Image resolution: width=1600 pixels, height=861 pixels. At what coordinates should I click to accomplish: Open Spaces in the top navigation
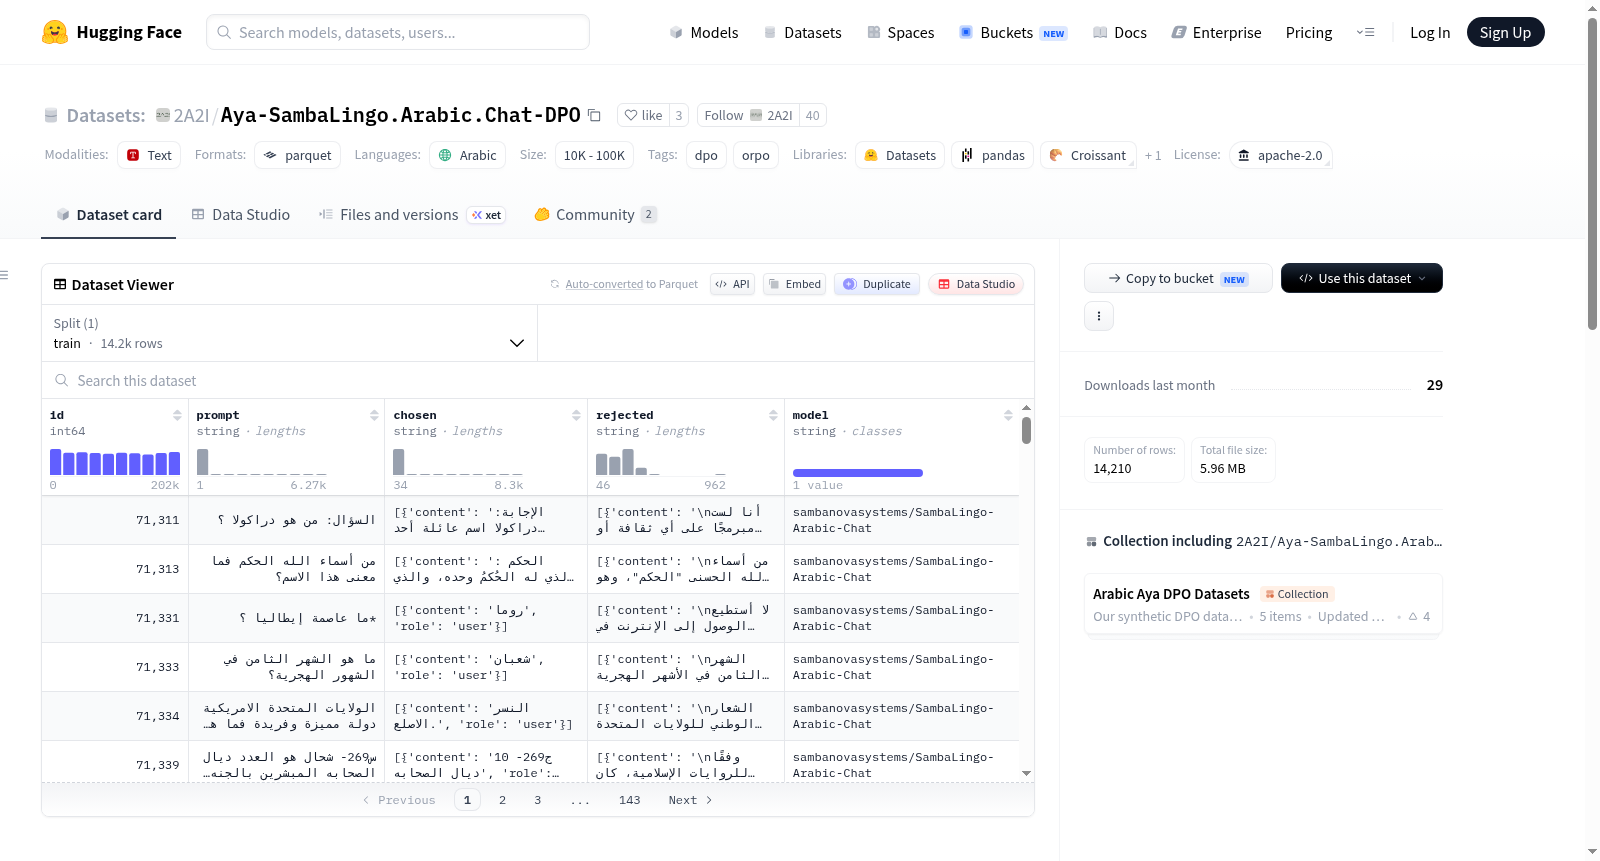[x=901, y=32]
